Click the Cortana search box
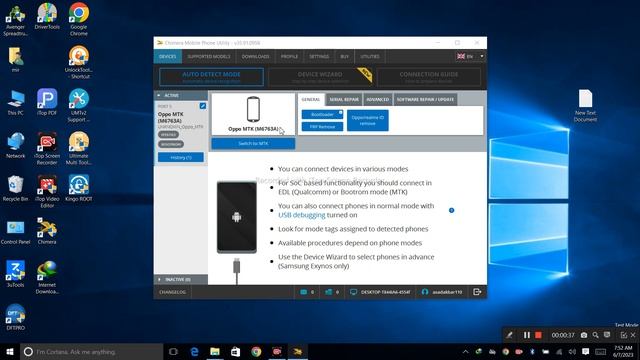This screenshot has width=640, height=360. 92,352
